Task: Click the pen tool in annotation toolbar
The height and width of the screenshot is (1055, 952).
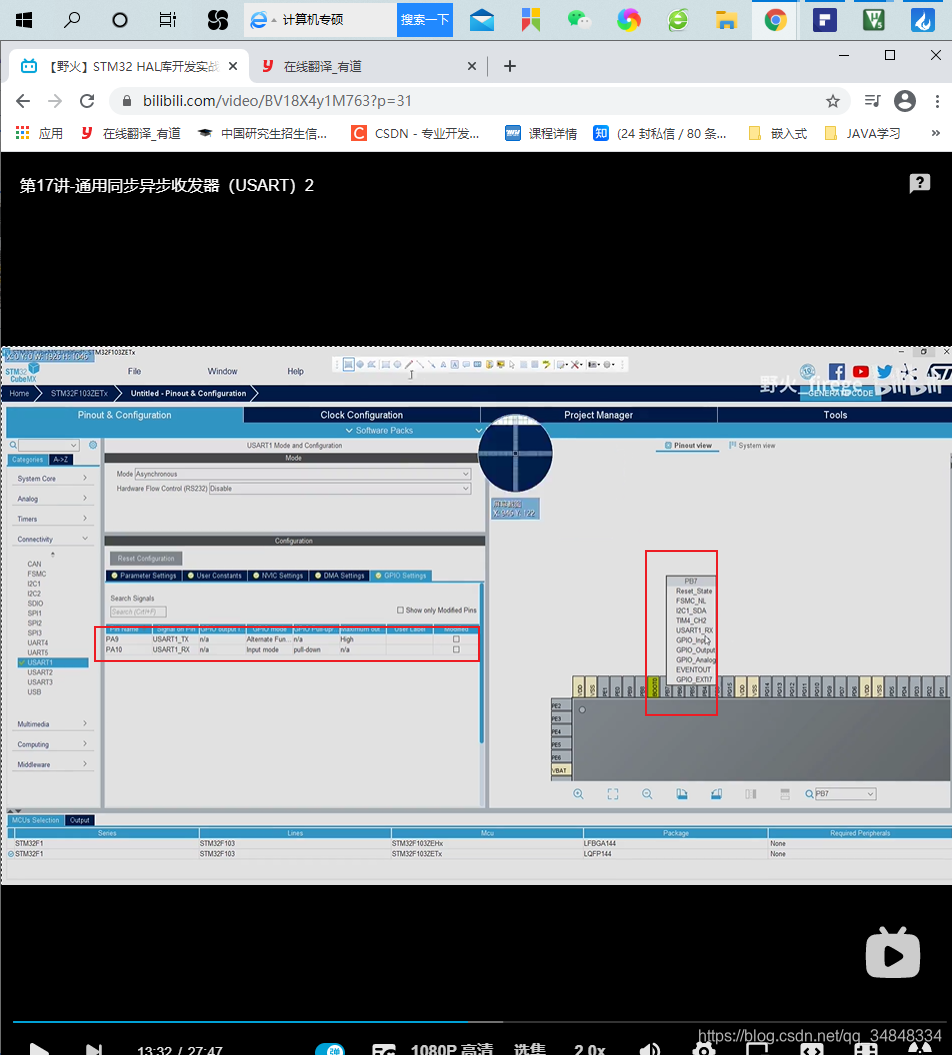Action: pos(409,365)
